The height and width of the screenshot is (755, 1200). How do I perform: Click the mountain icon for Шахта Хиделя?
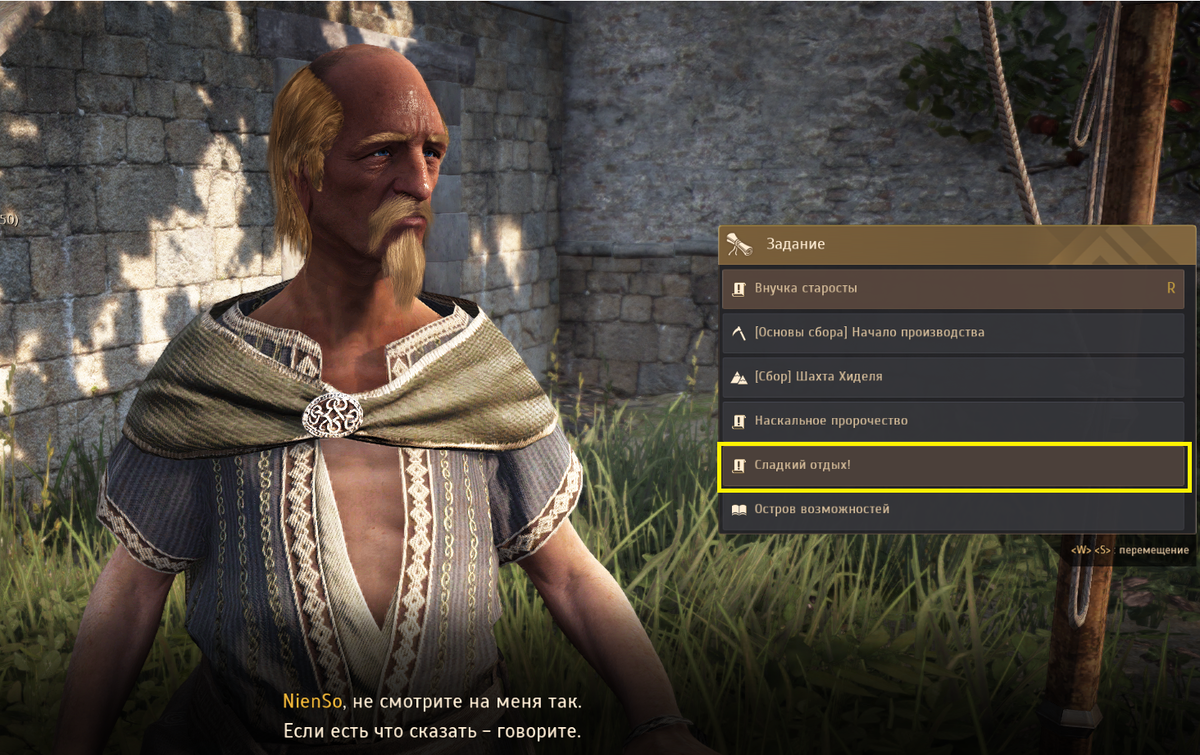pyautogui.click(x=739, y=377)
